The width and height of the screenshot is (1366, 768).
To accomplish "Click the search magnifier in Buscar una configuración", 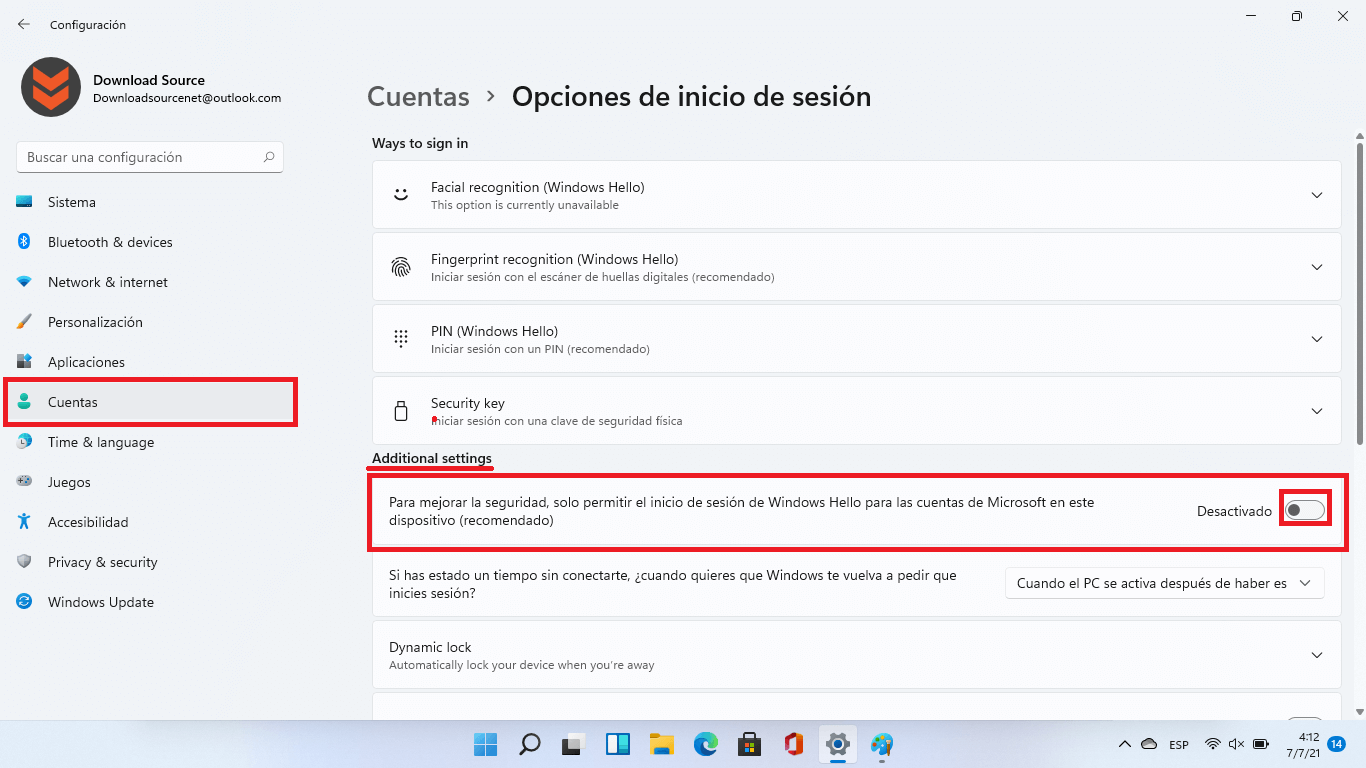I will [x=269, y=157].
